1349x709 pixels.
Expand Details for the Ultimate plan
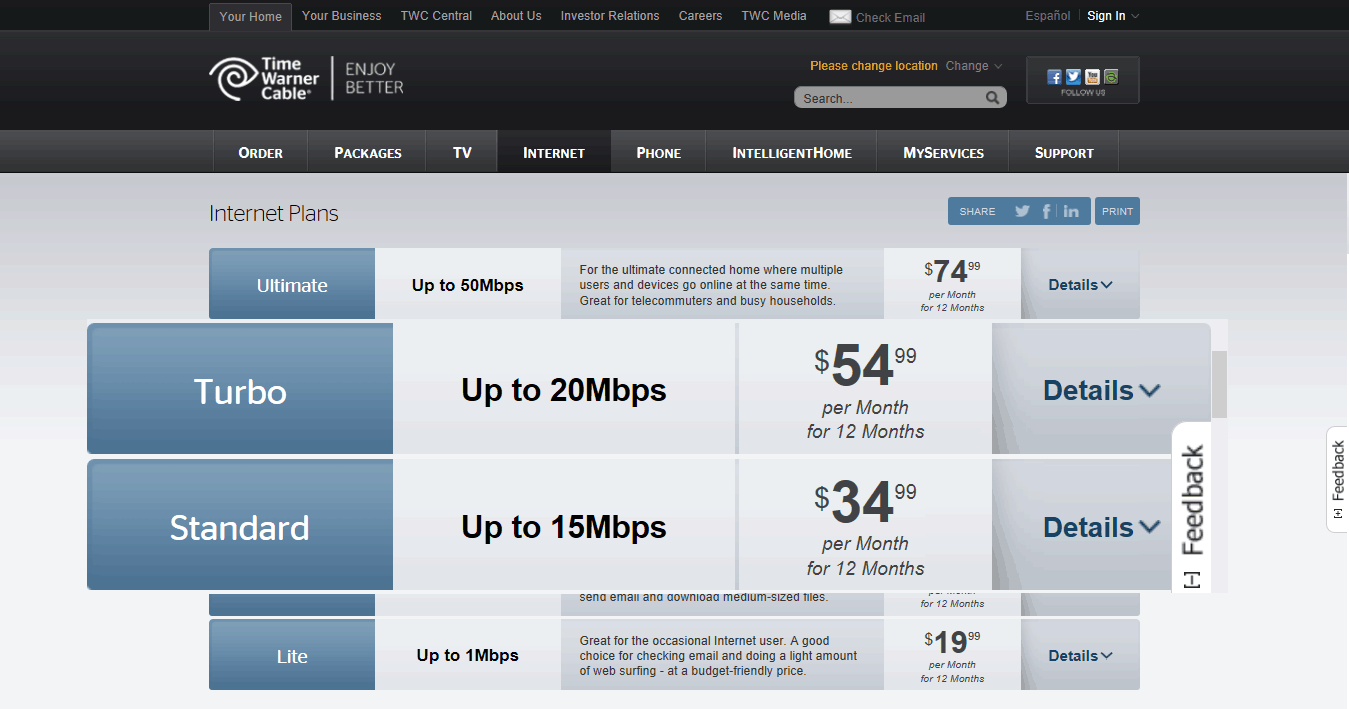point(1080,285)
